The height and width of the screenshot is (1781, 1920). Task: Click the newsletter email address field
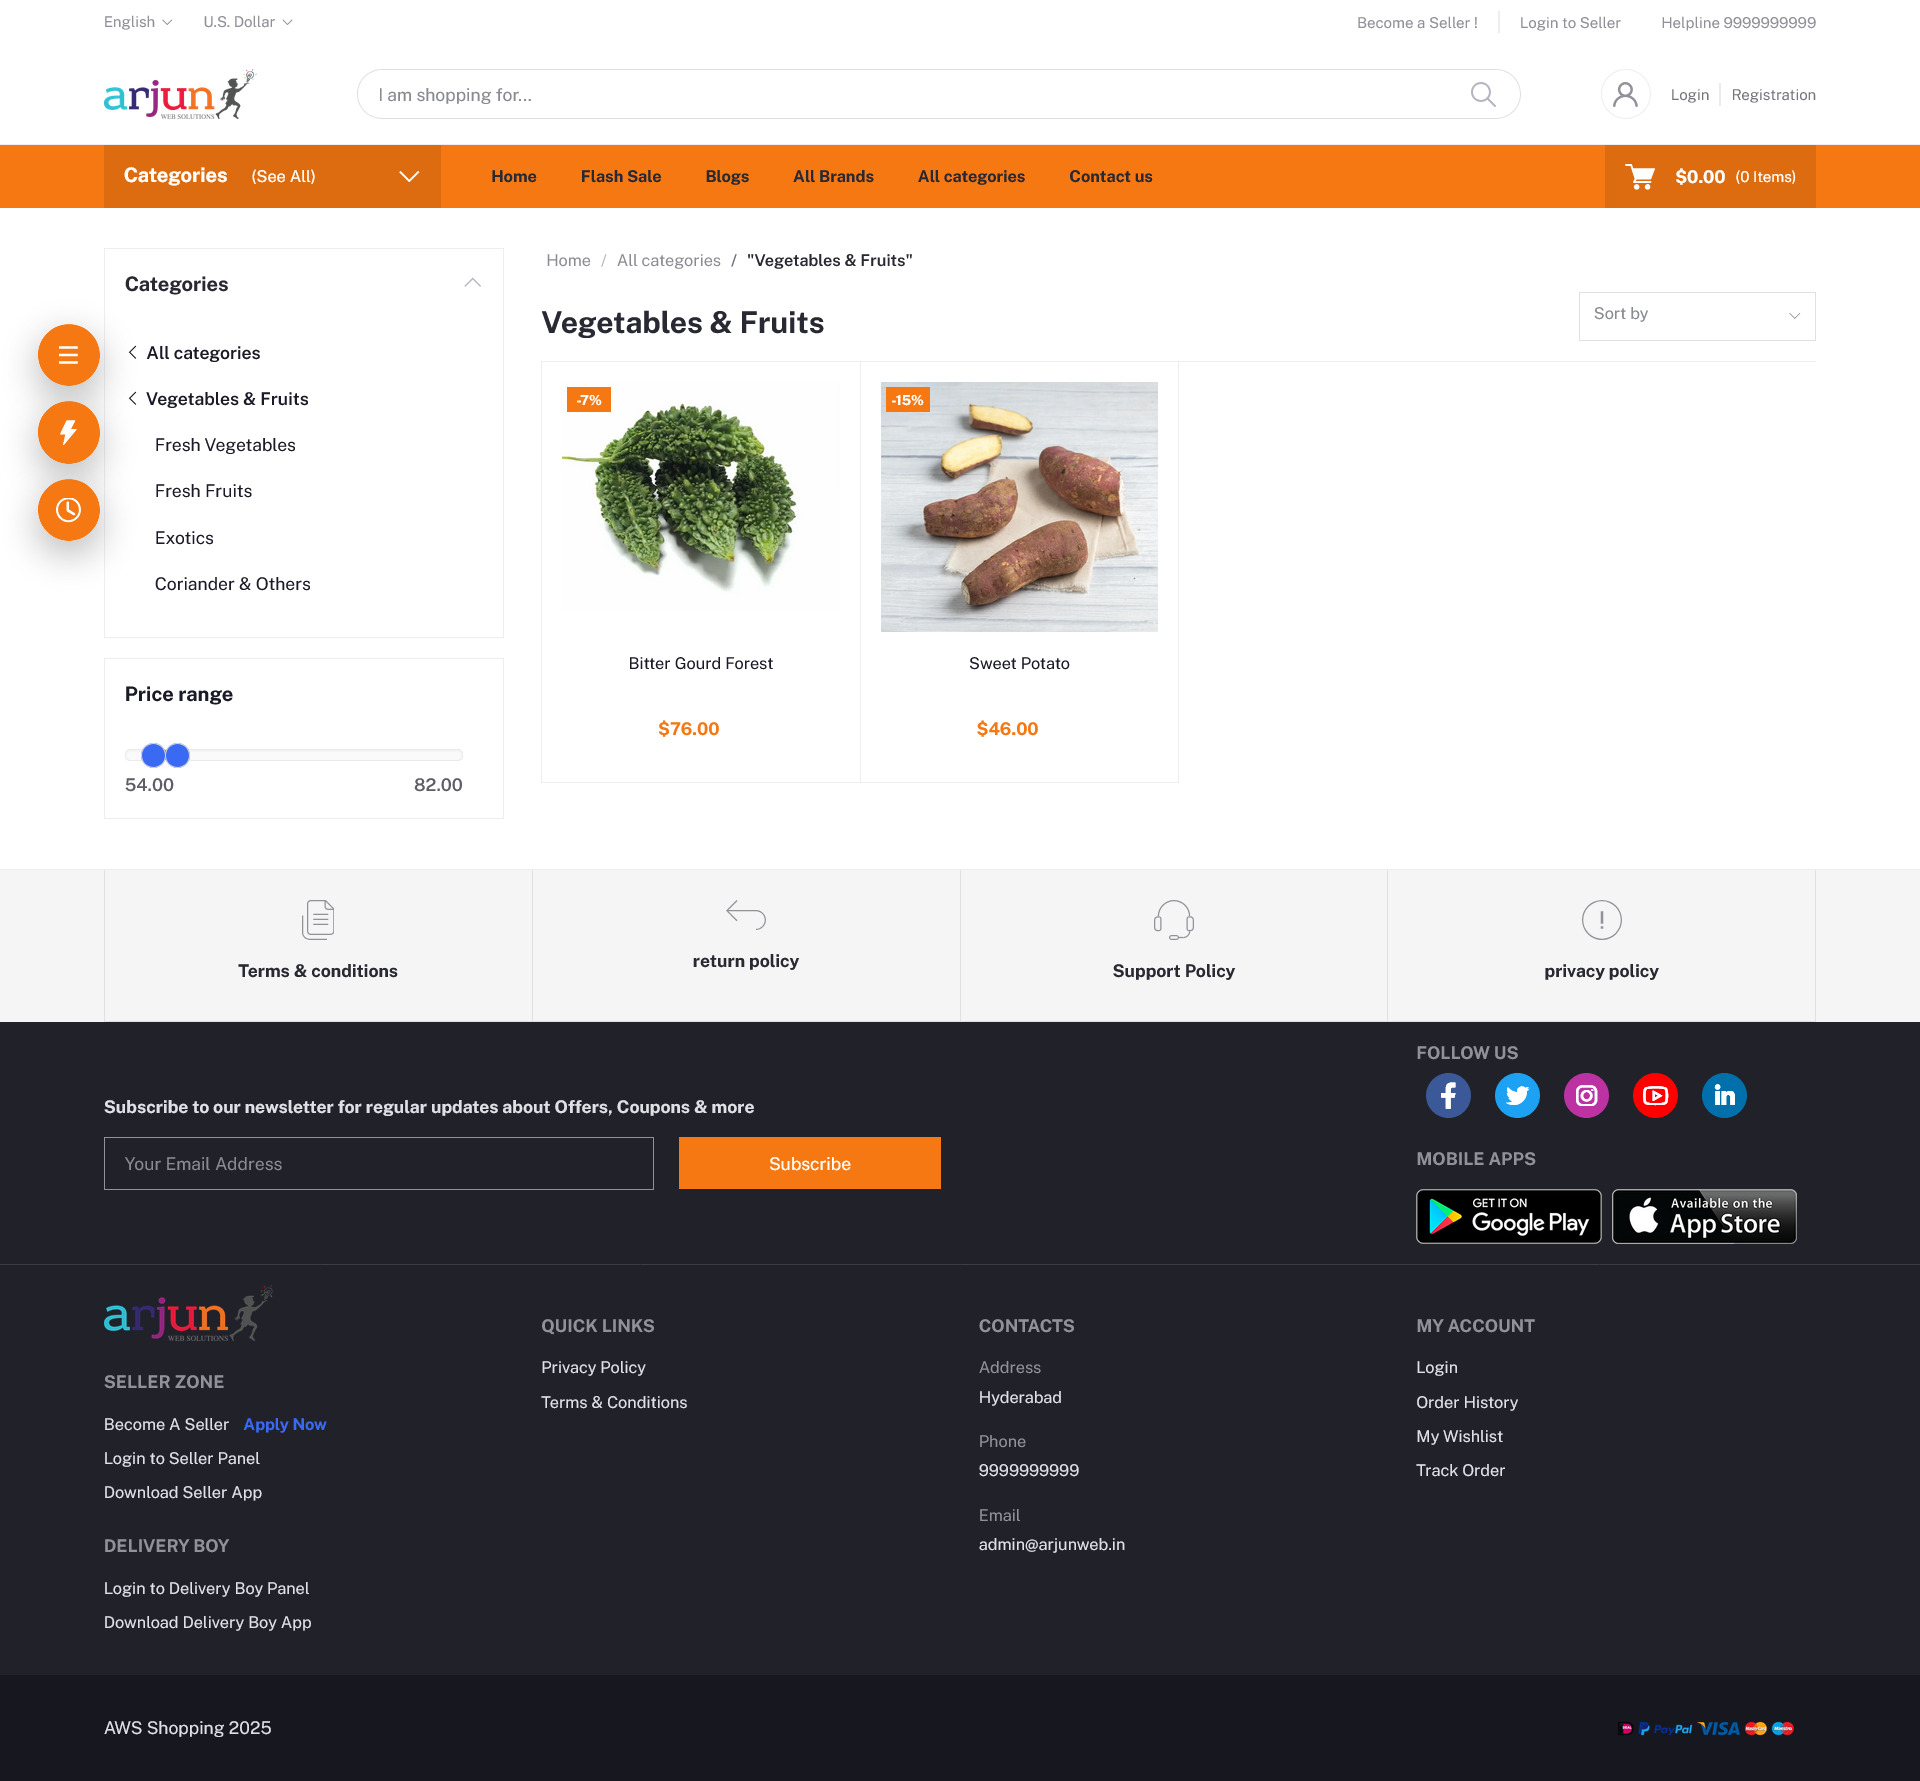click(379, 1163)
